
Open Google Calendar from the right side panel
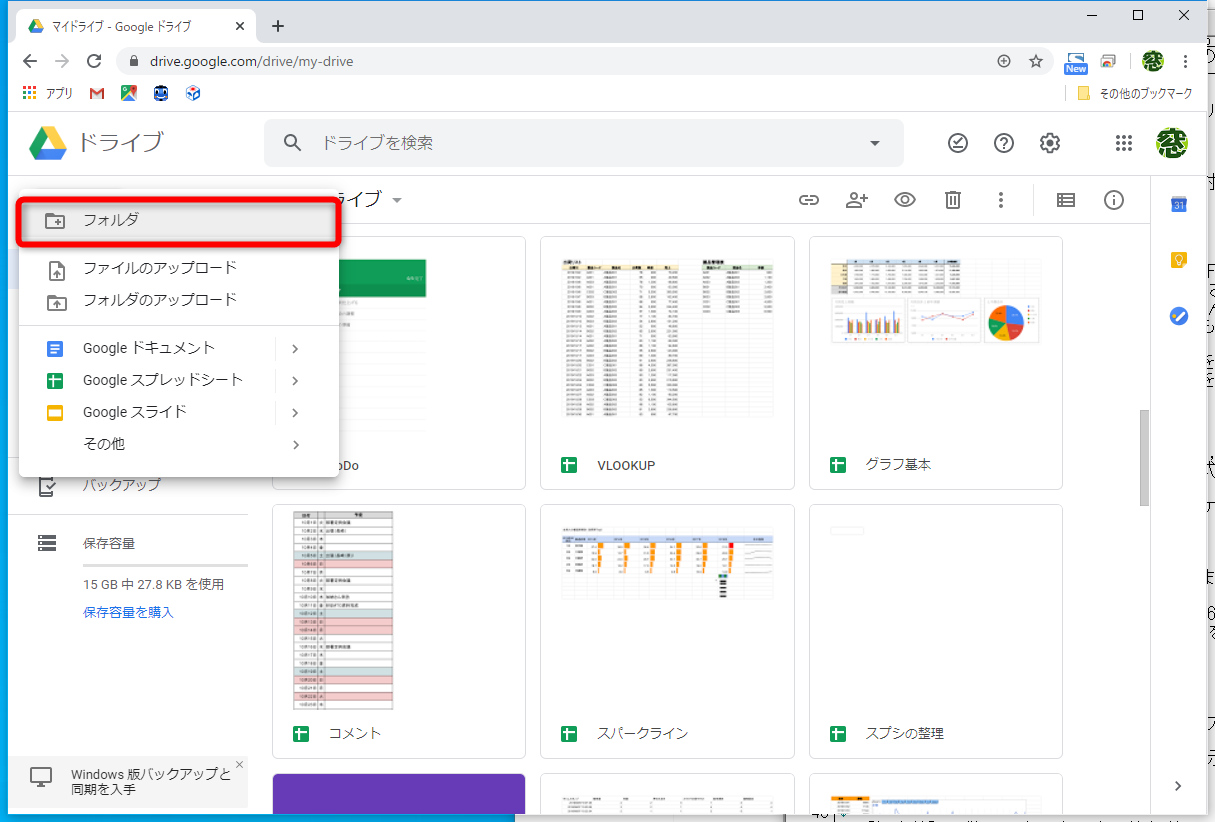coord(1178,203)
